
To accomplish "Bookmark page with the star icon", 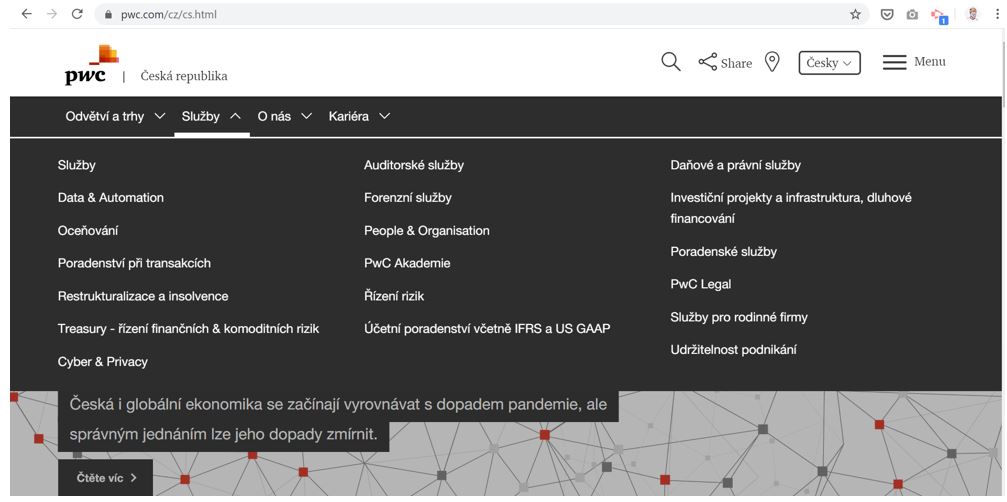I will click(855, 14).
